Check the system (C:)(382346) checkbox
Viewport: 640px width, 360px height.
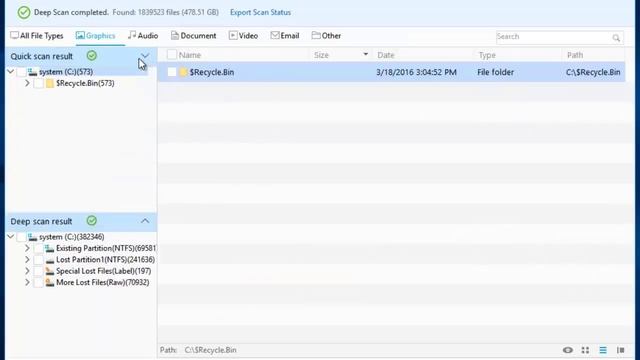point(21,237)
